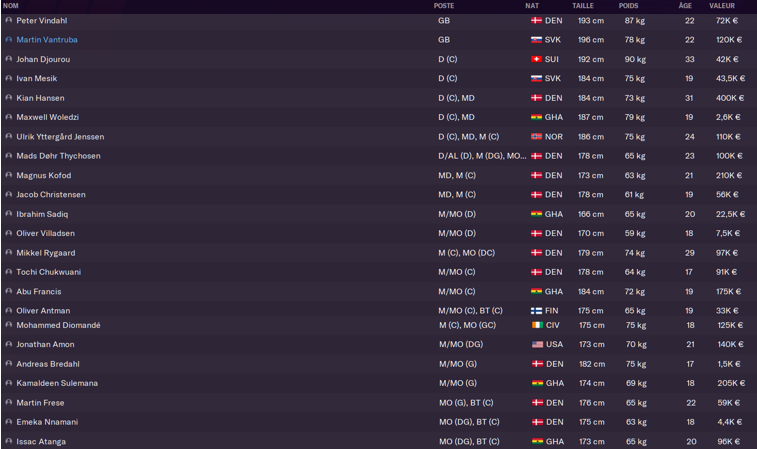The width and height of the screenshot is (757, 449).
Task: Select Issac Atanga's value 96K €
Action: [729, 441]
